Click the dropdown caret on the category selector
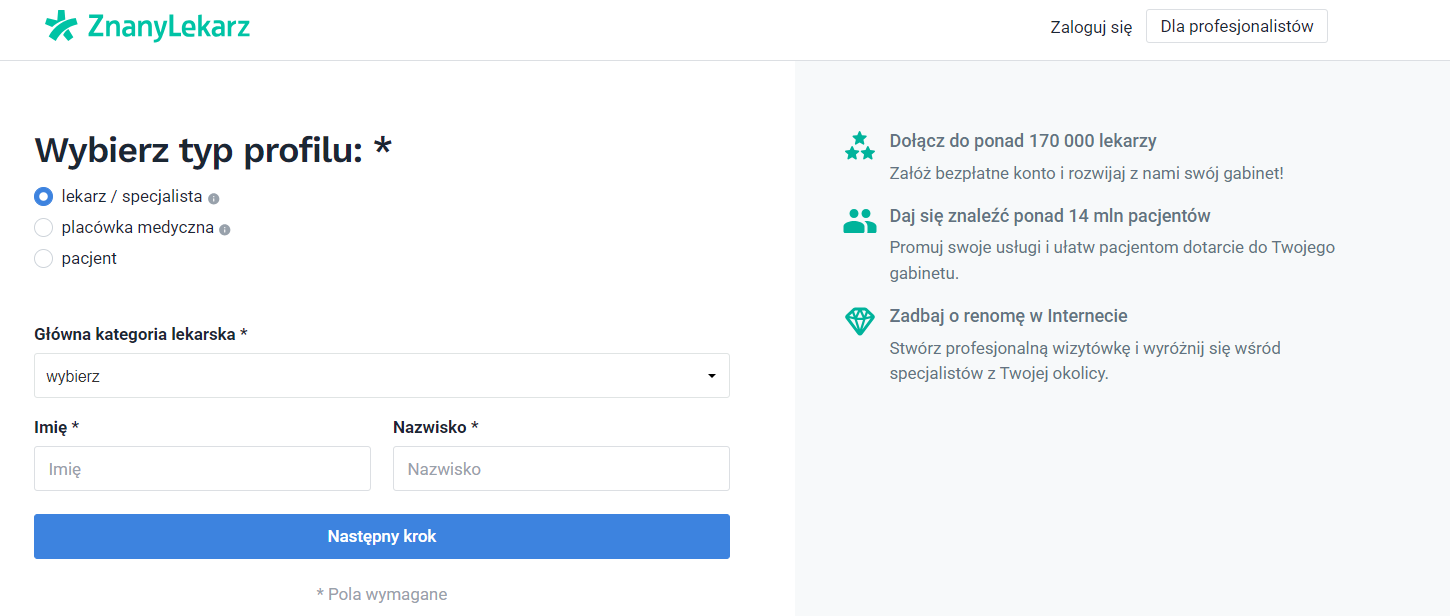Image resolution: width=1450 pixels, height=616 pixels. (x=712, y=375)
